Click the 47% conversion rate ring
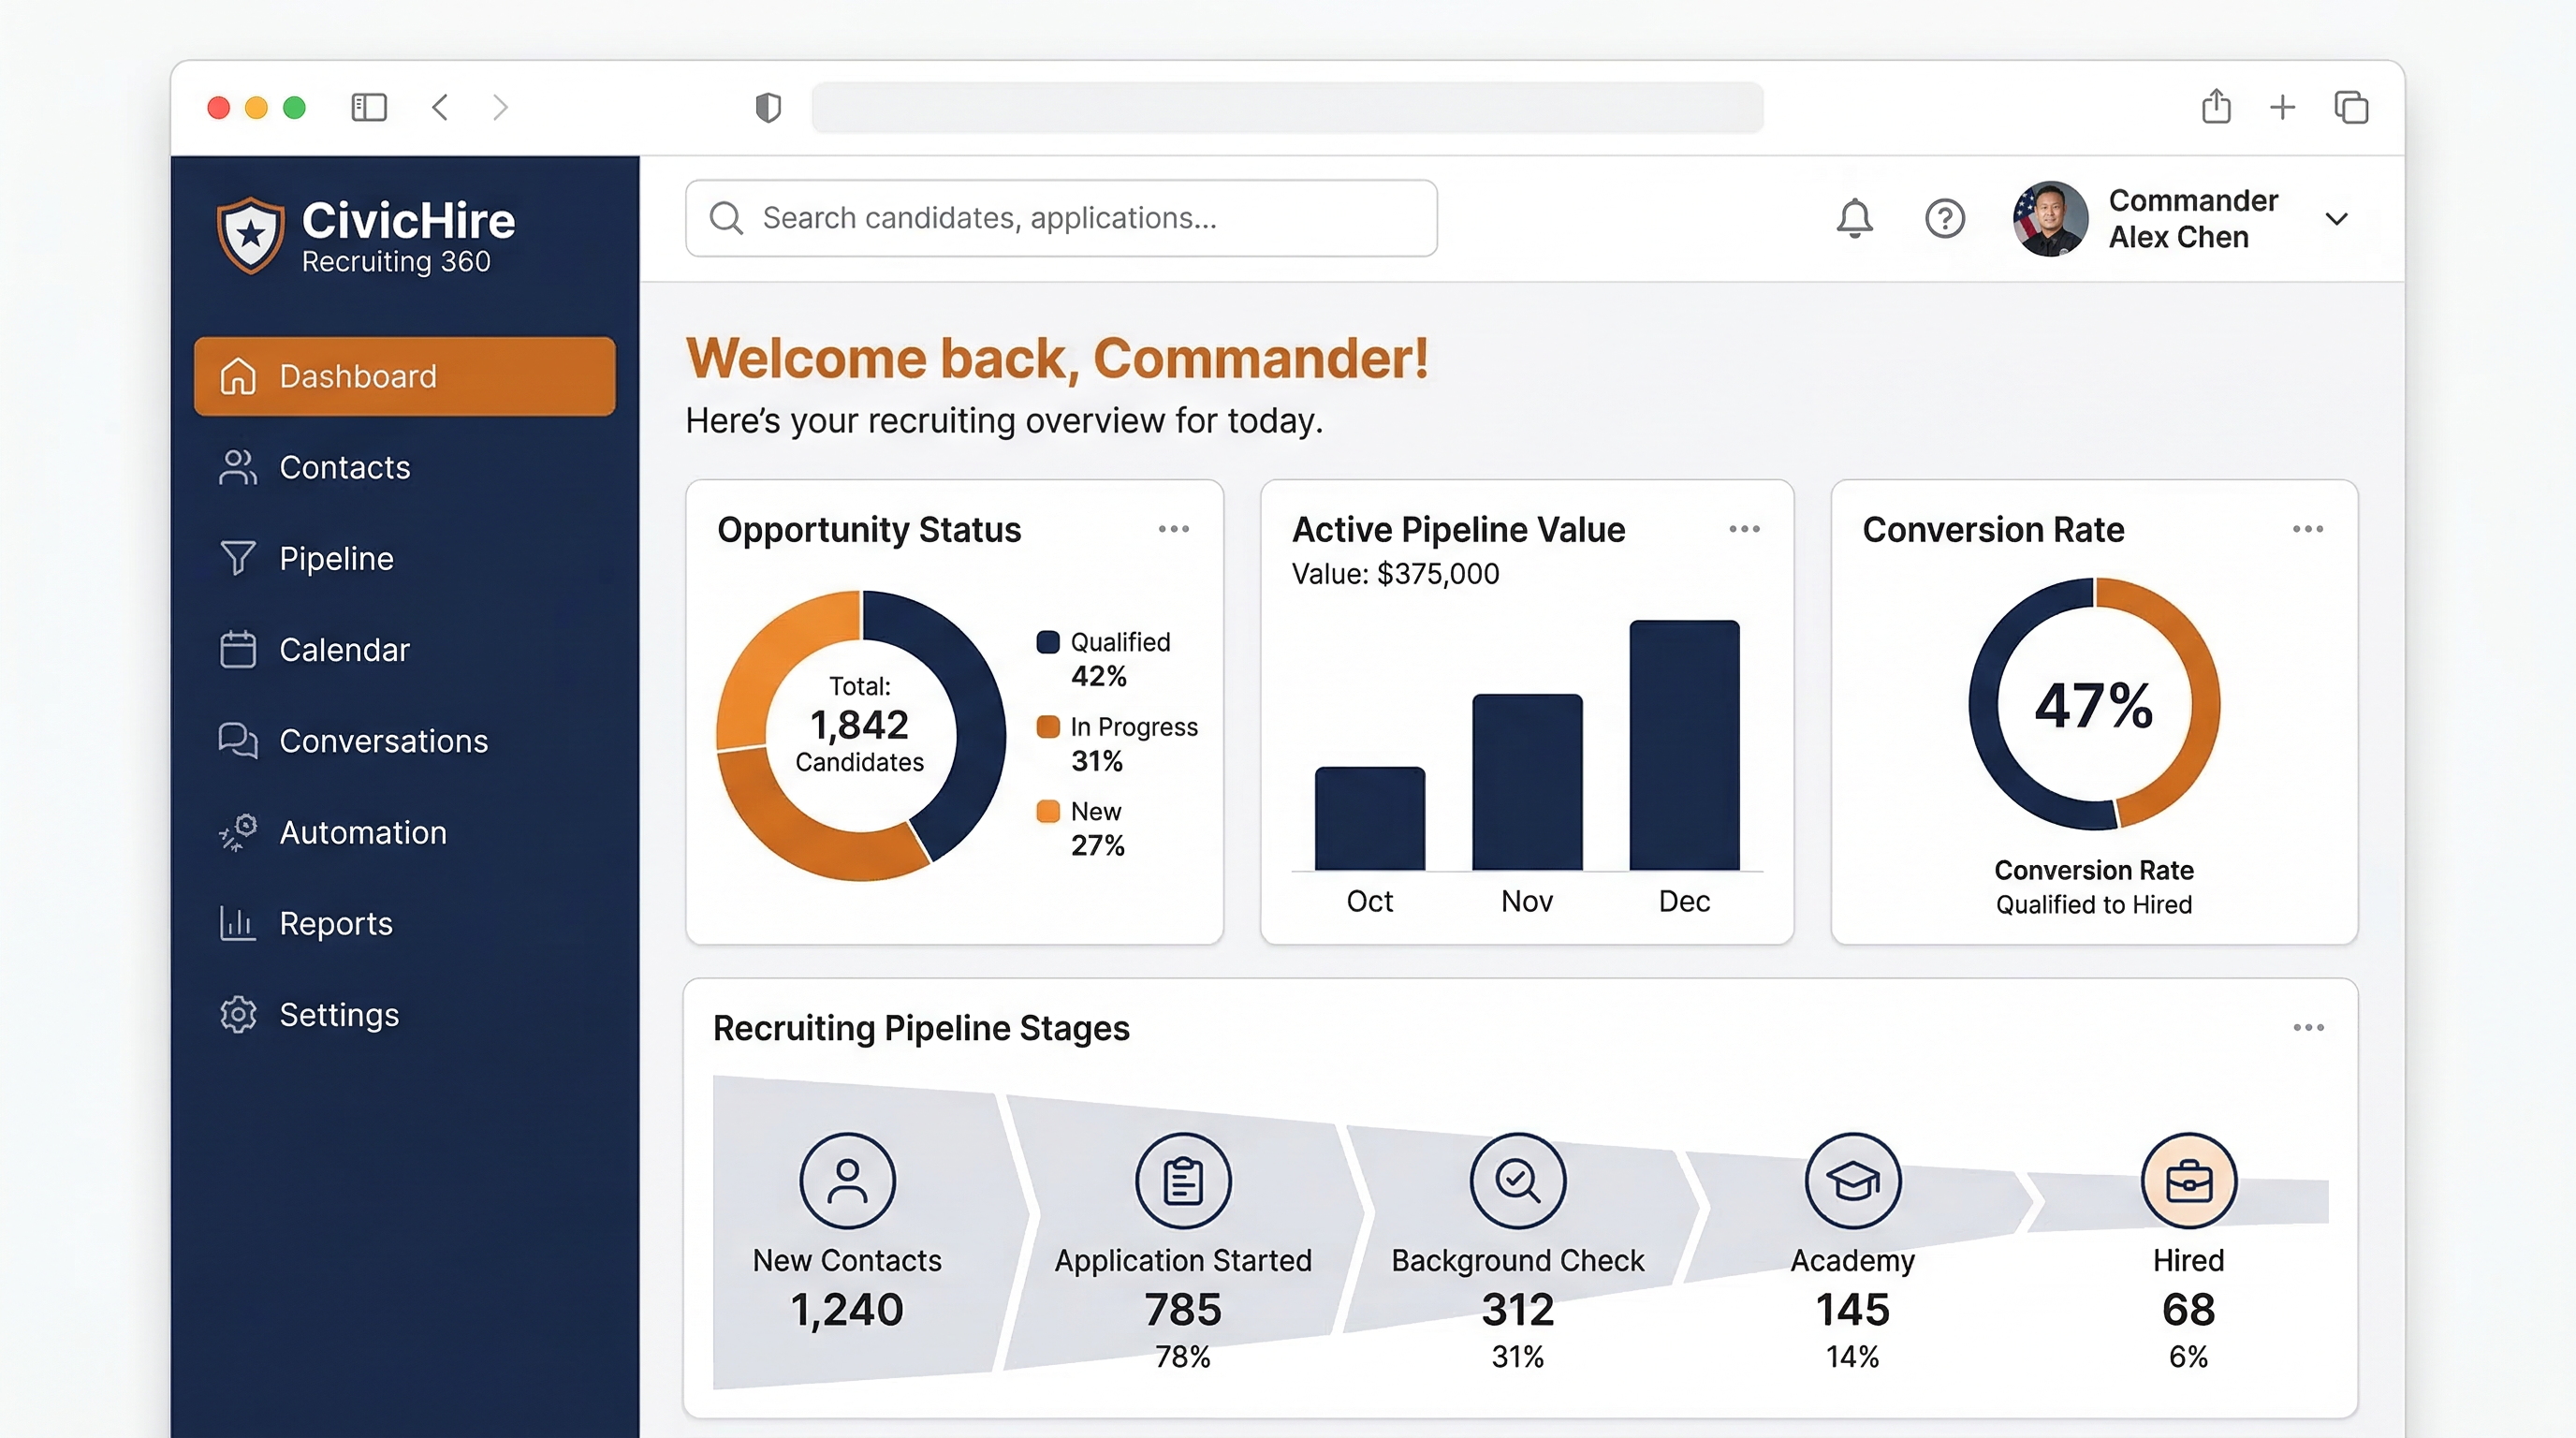The width and height of the screenshot is (2576, 1438). (2094, 707)
